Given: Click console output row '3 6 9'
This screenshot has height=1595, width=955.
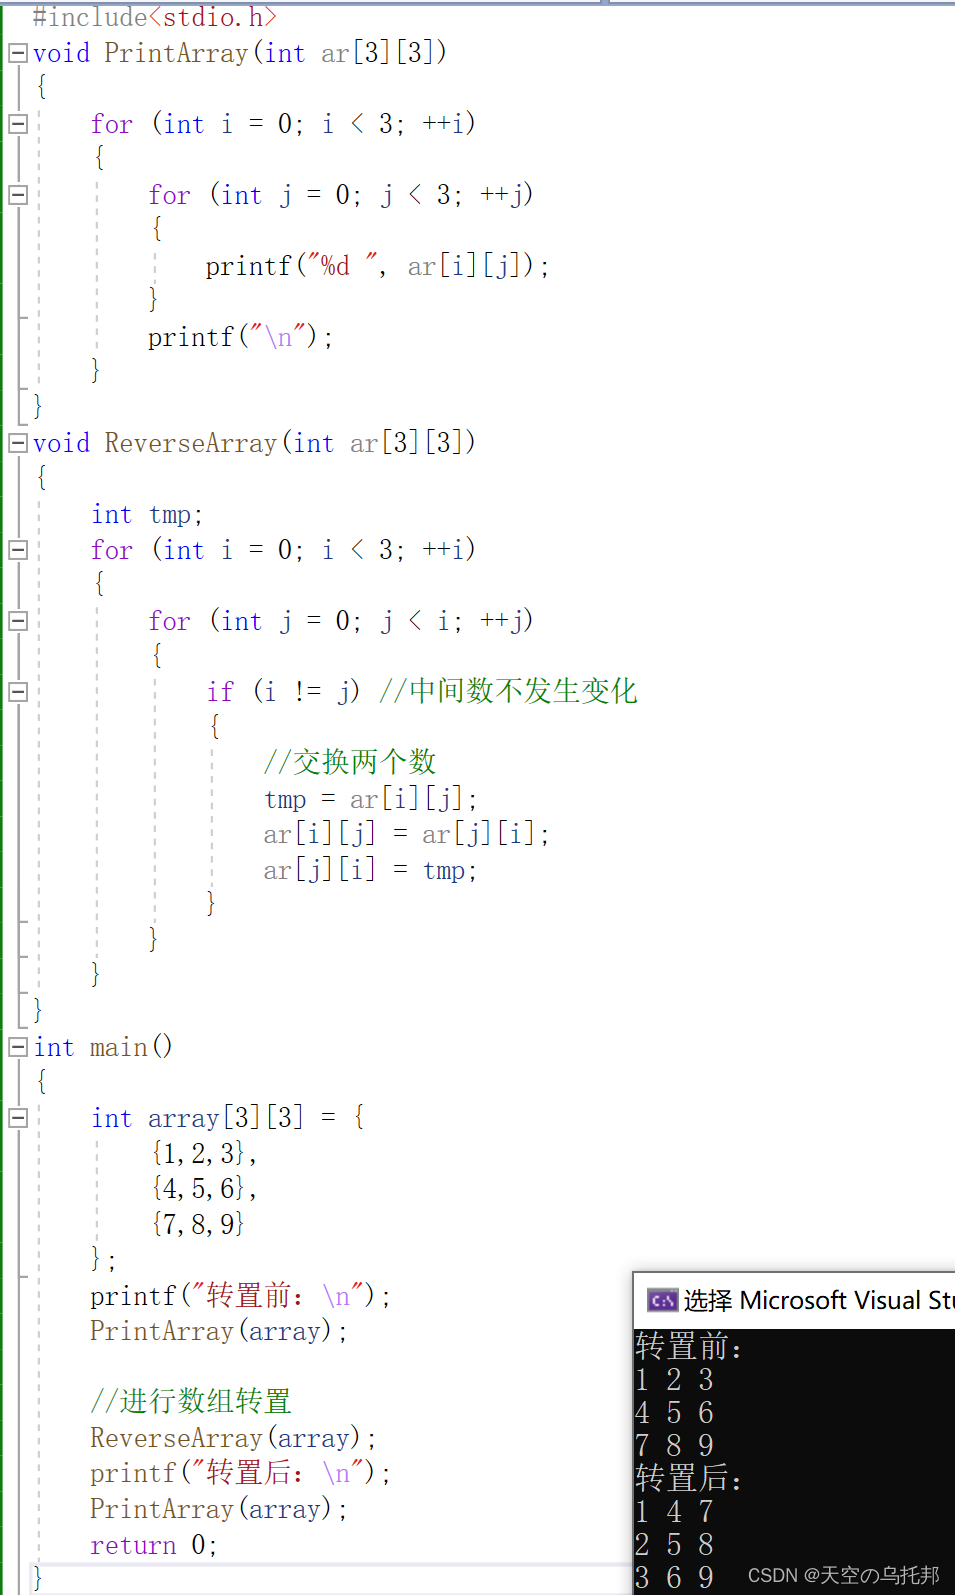Looking at the screenshot, I should [675, 1577].
